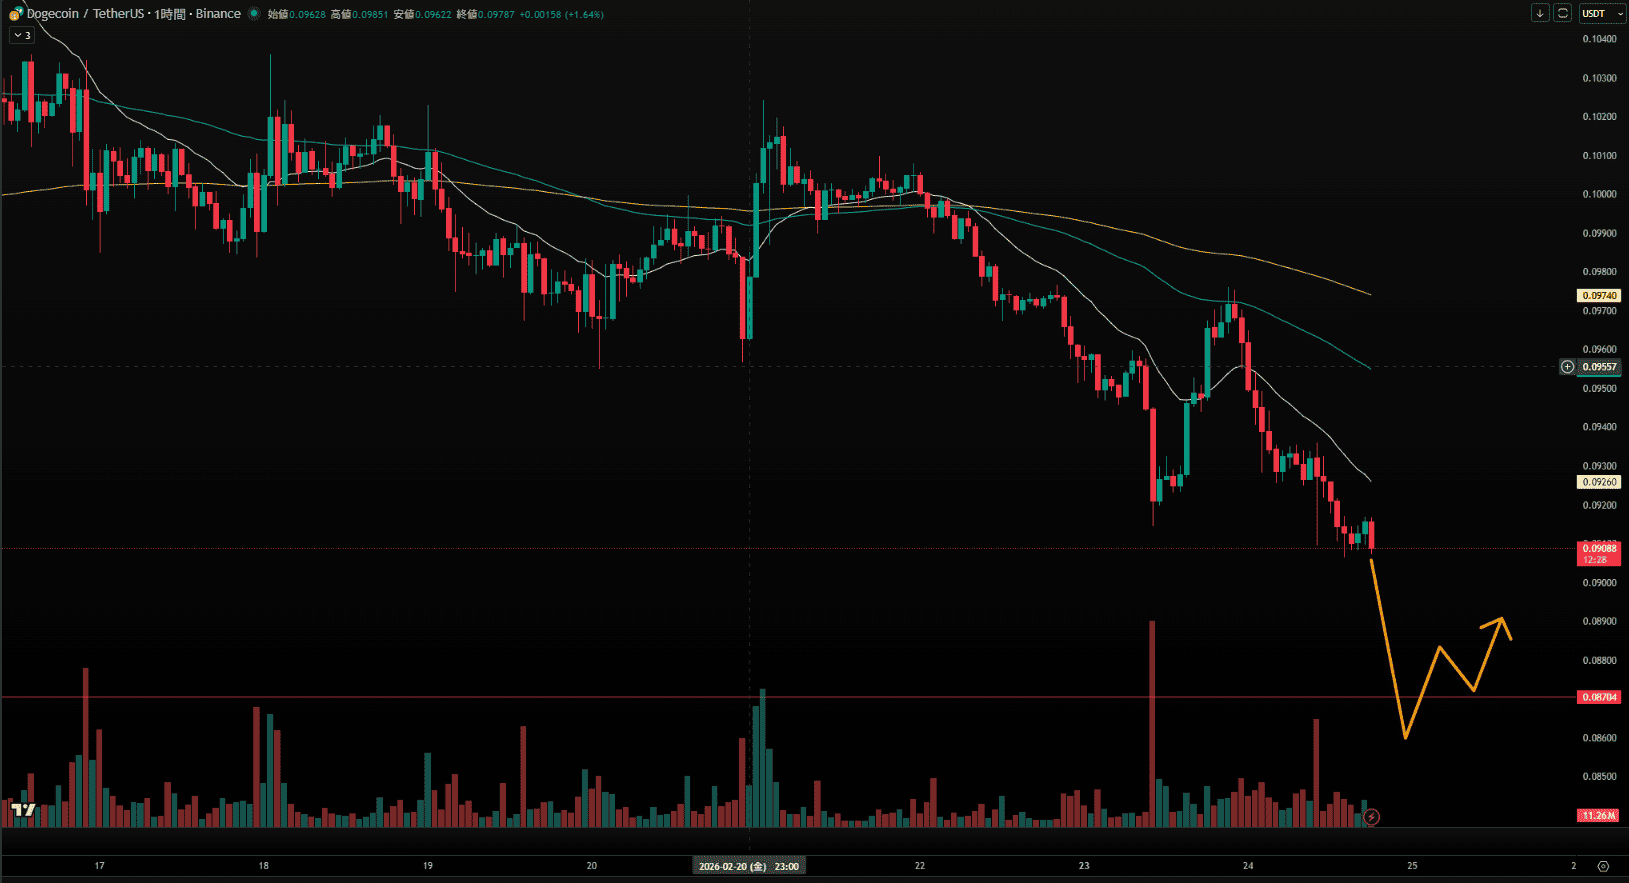Expand the collapsed indicators legend showing 3
Image resolution: width=1629 pixels, height=883 pixels.
point(22,35)
